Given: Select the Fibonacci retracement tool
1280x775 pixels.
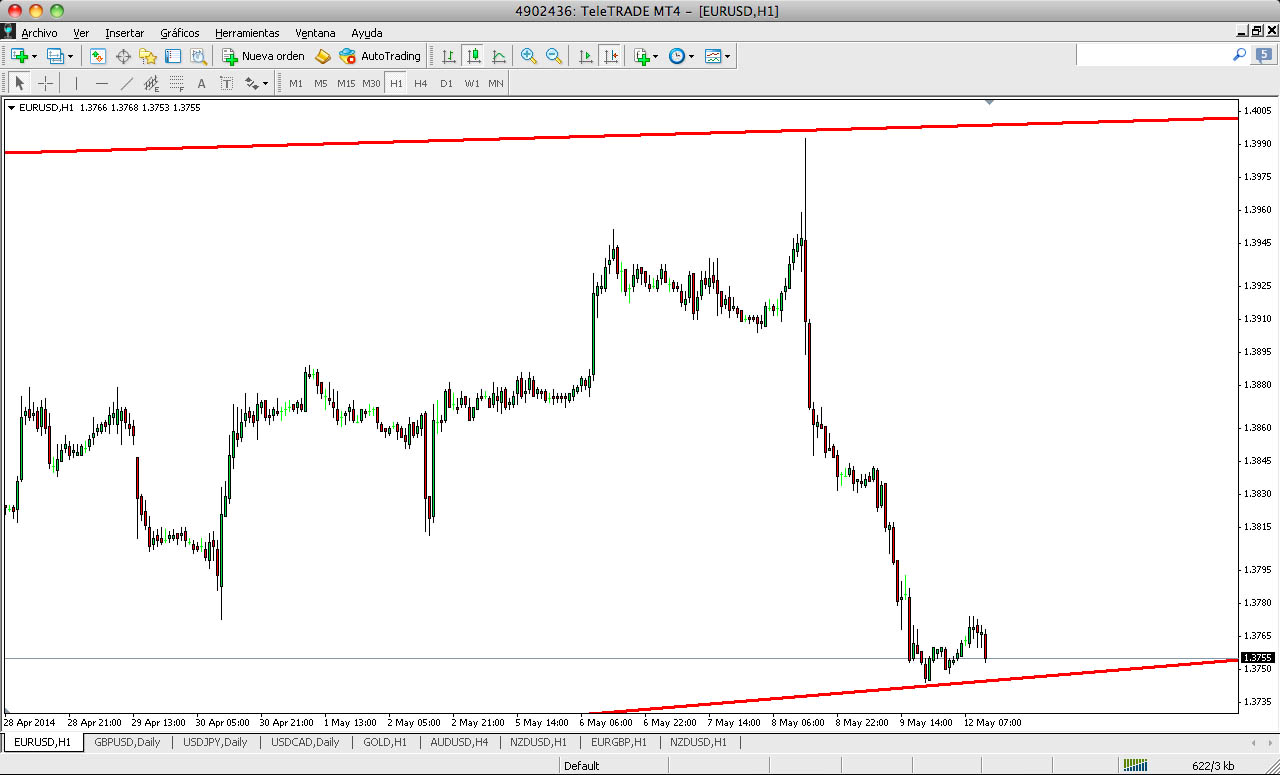Looking at the screenshot, I should coord(176,83).
